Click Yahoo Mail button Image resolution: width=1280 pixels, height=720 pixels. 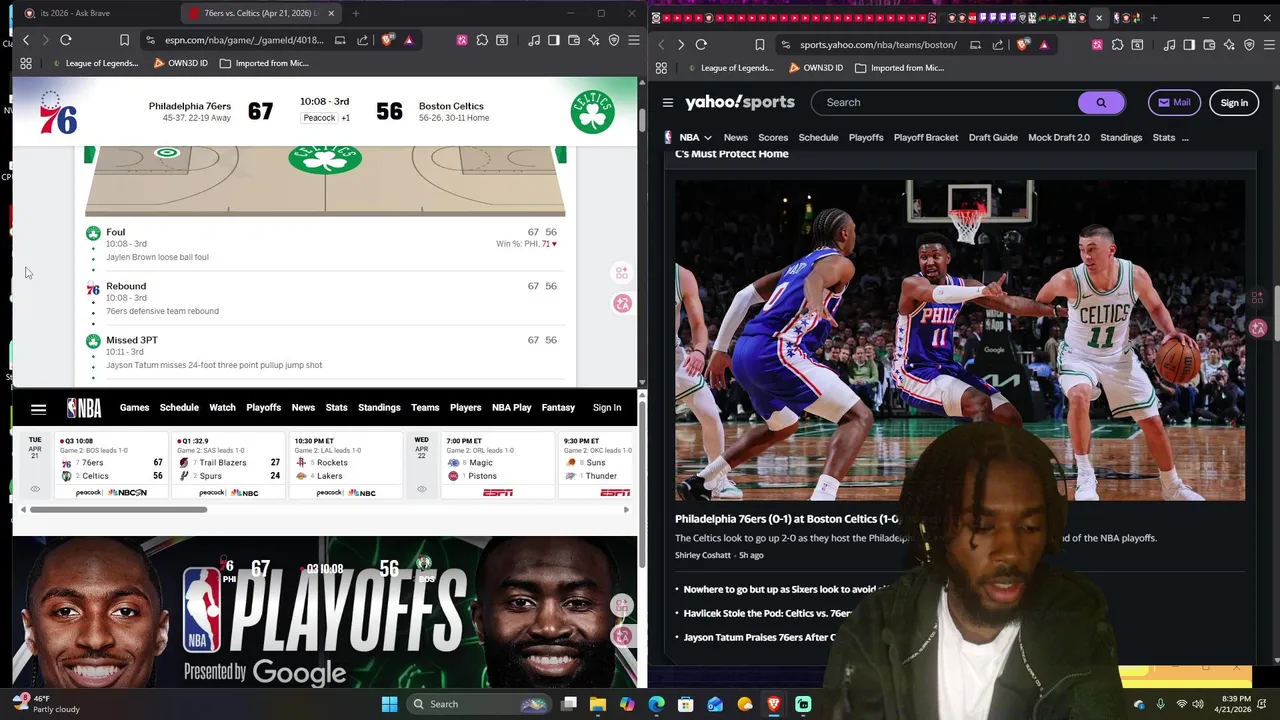(1174, 102)
